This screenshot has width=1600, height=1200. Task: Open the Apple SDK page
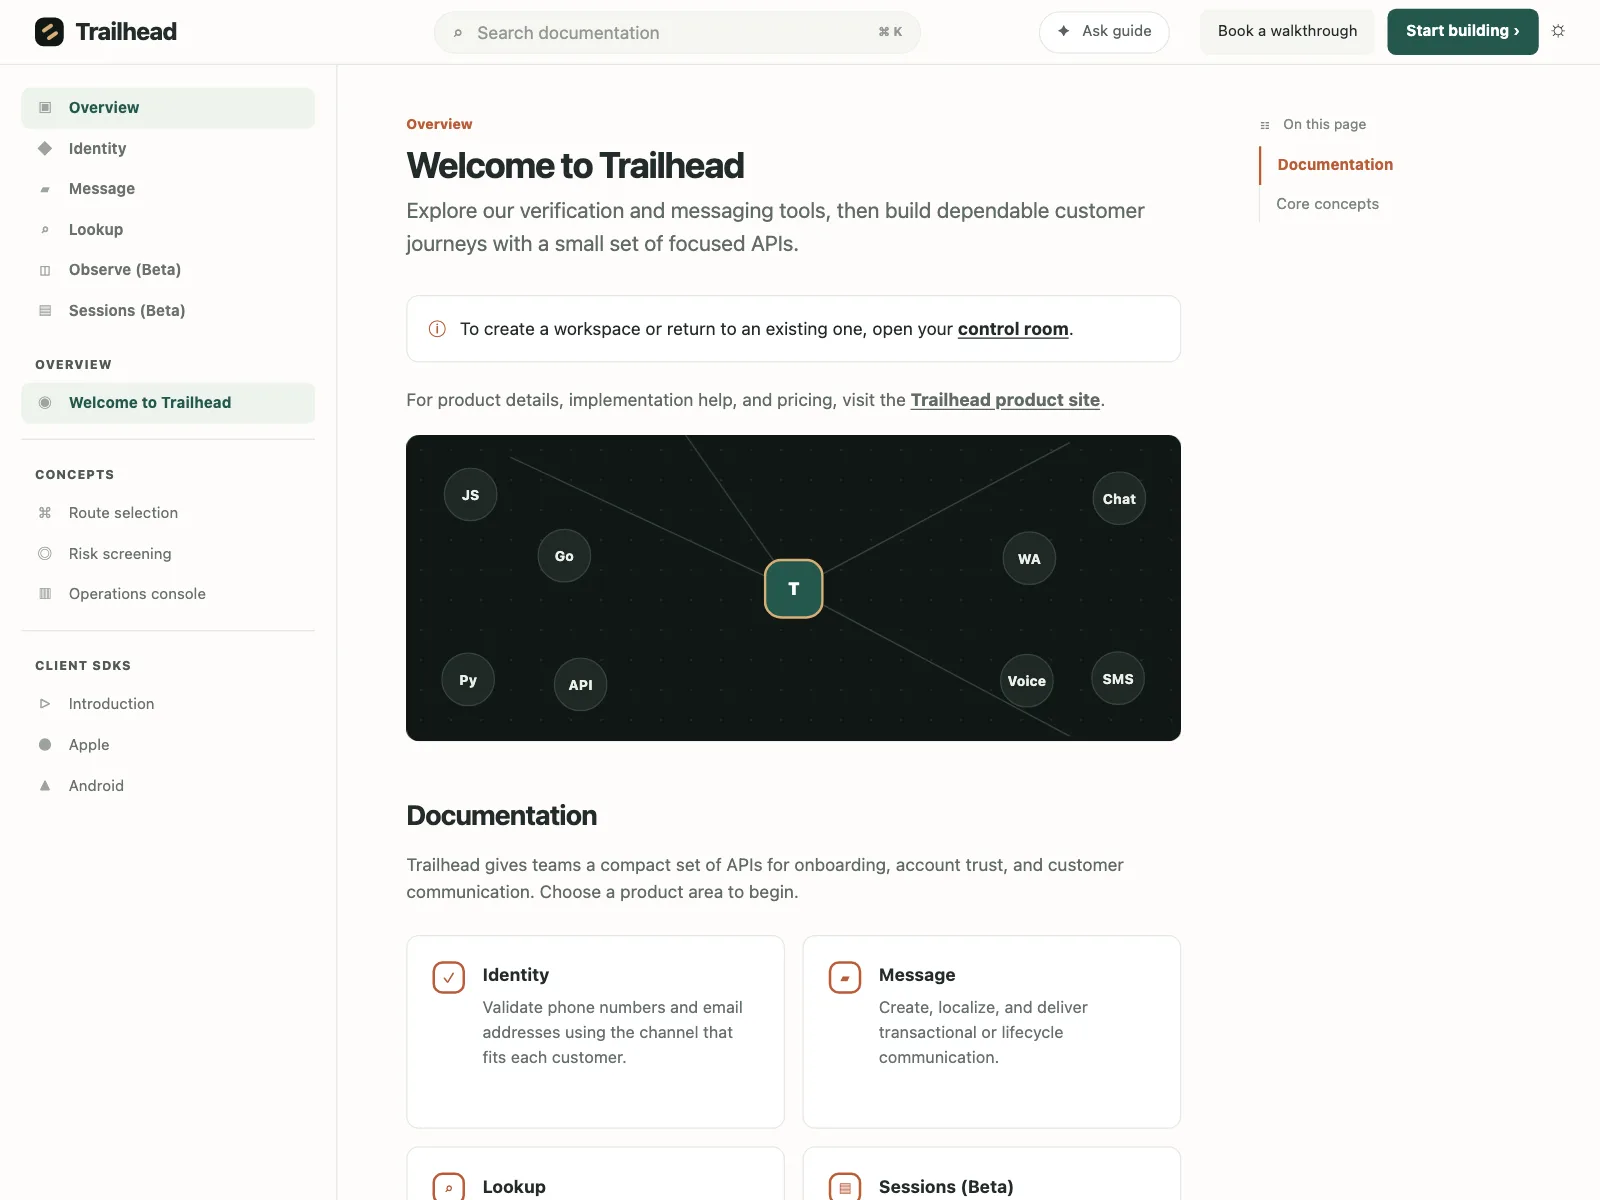[x=168, y=744]
